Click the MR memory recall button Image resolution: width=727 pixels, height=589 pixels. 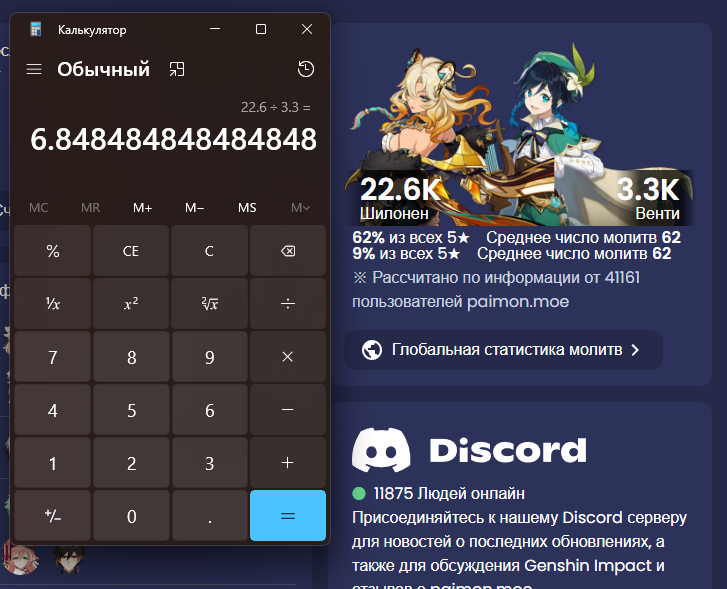pos(90,208)
